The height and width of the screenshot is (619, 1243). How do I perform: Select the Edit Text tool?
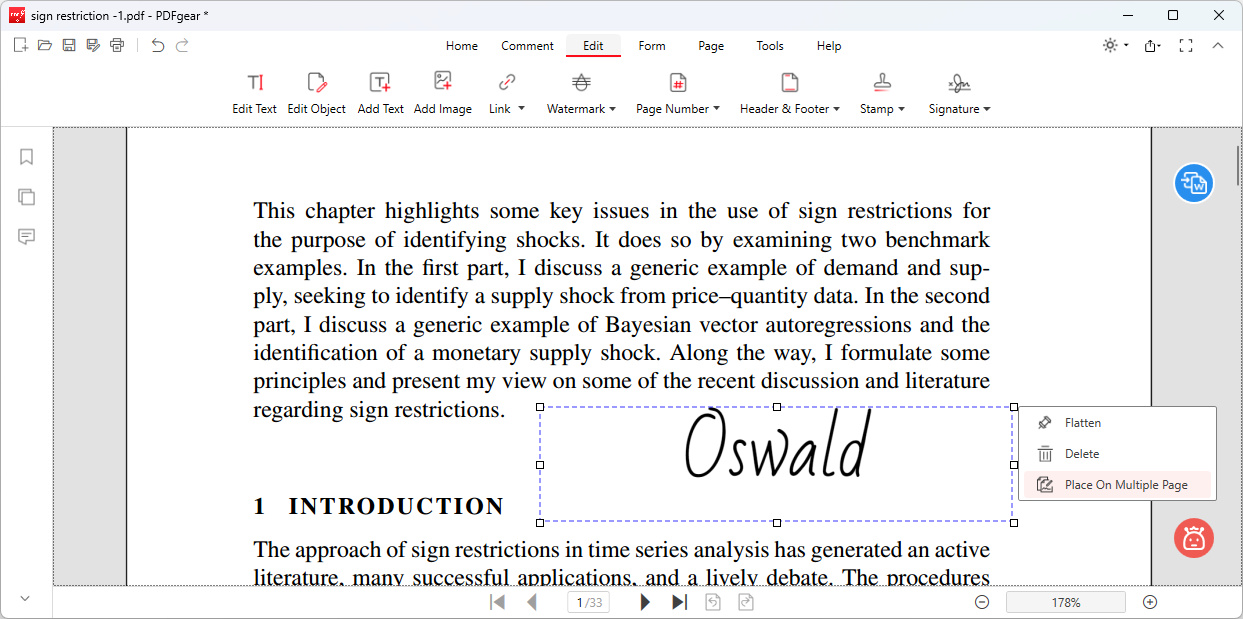(x=254, y=92)
